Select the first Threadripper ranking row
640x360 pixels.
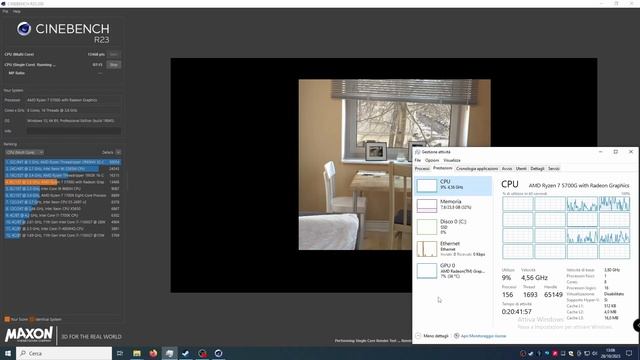tap(62, 162)
